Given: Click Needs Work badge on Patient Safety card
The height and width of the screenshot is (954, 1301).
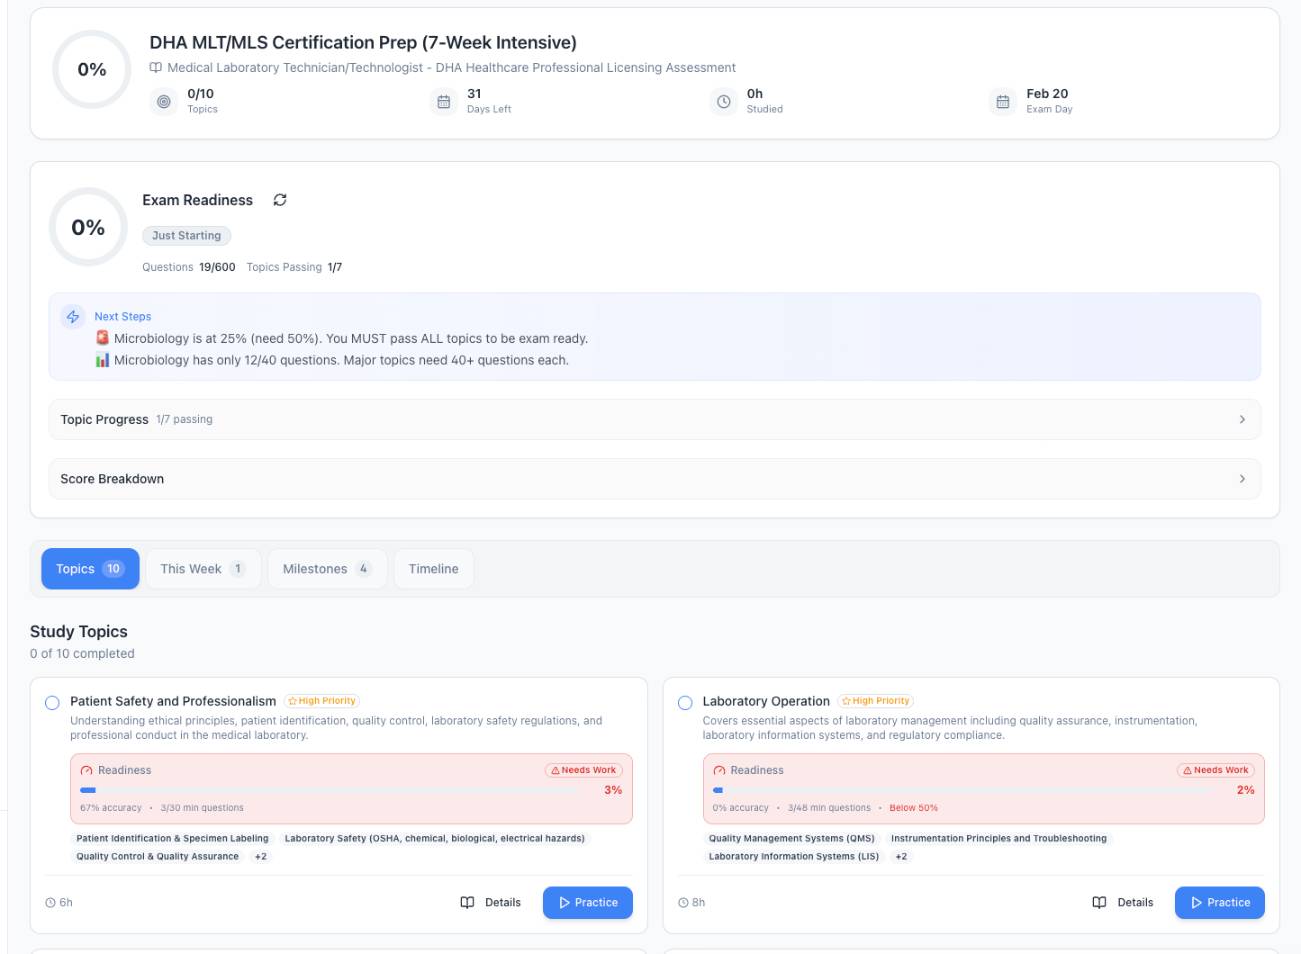Looking at the screenshot, I should 584,770.
